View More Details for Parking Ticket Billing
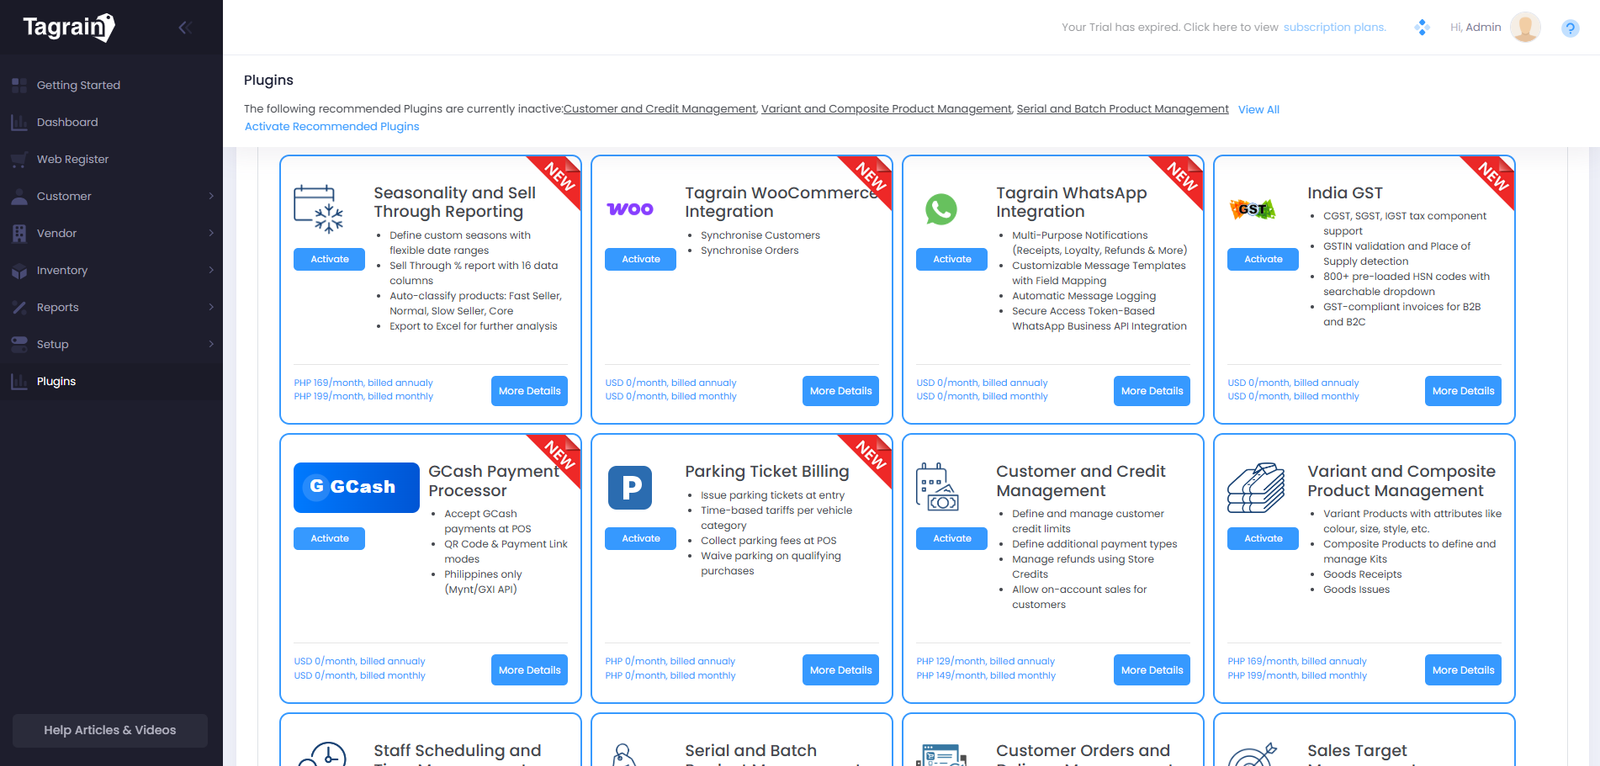Screen dimensions: 1600x766 (x=841, y=670)
